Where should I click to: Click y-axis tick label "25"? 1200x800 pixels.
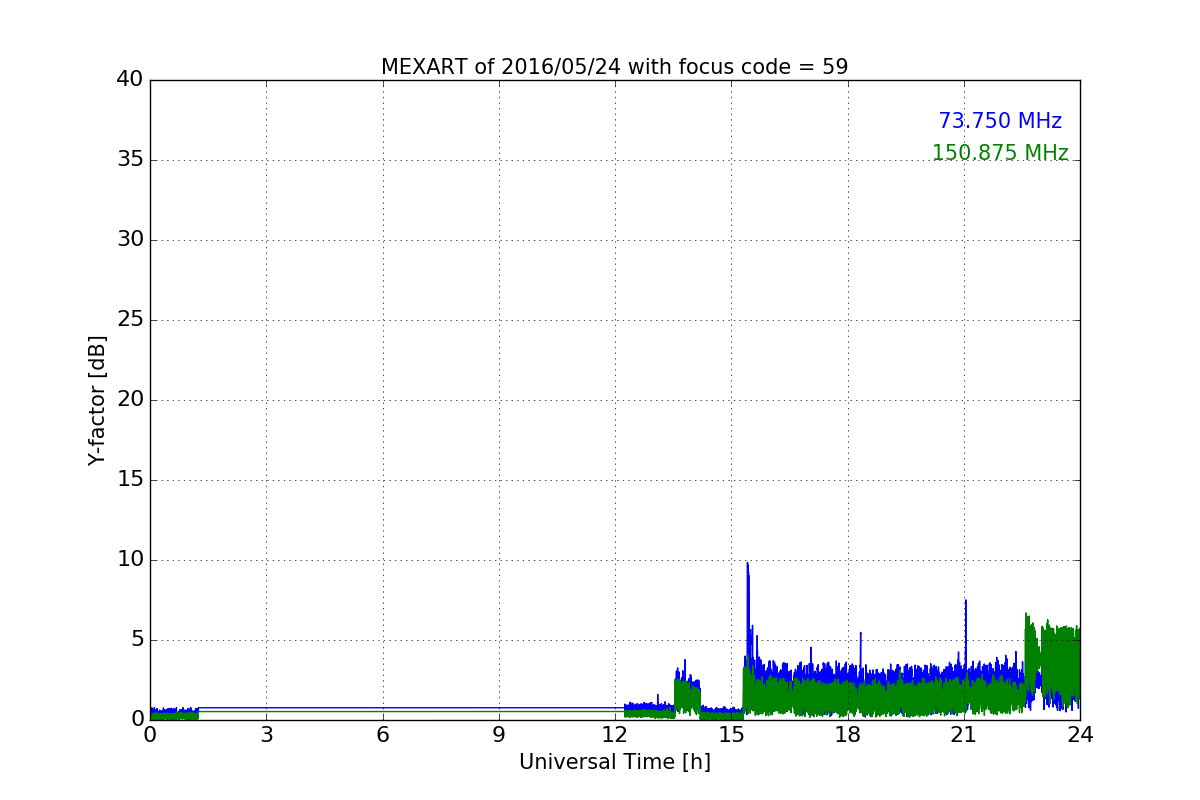pos(130,320)
